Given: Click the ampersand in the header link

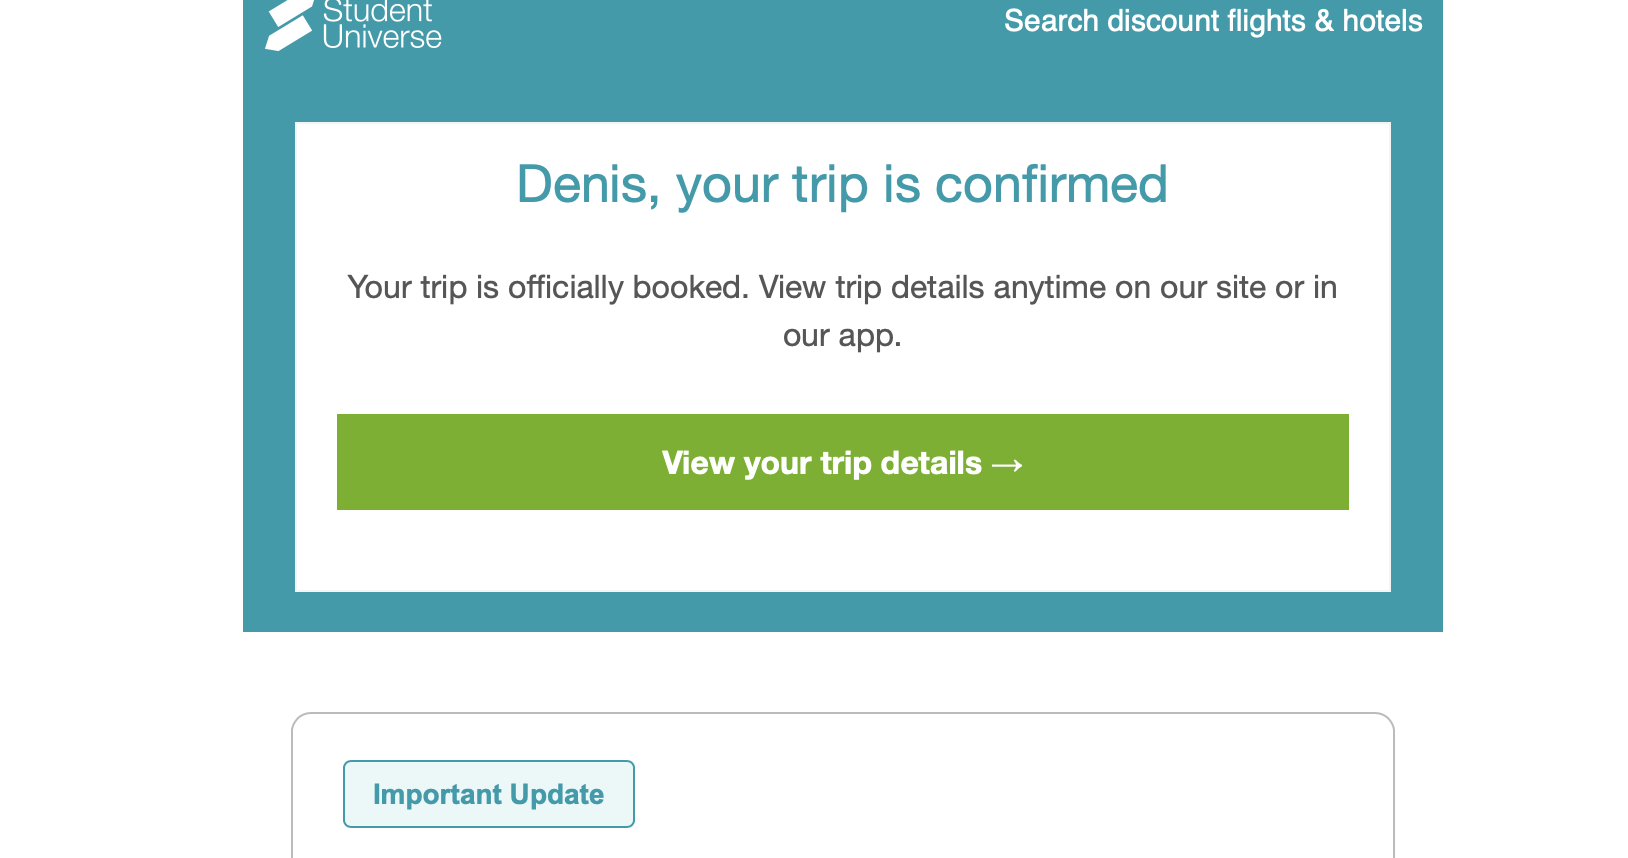Looking at the screenshot, I should (x=1324, y=21).
